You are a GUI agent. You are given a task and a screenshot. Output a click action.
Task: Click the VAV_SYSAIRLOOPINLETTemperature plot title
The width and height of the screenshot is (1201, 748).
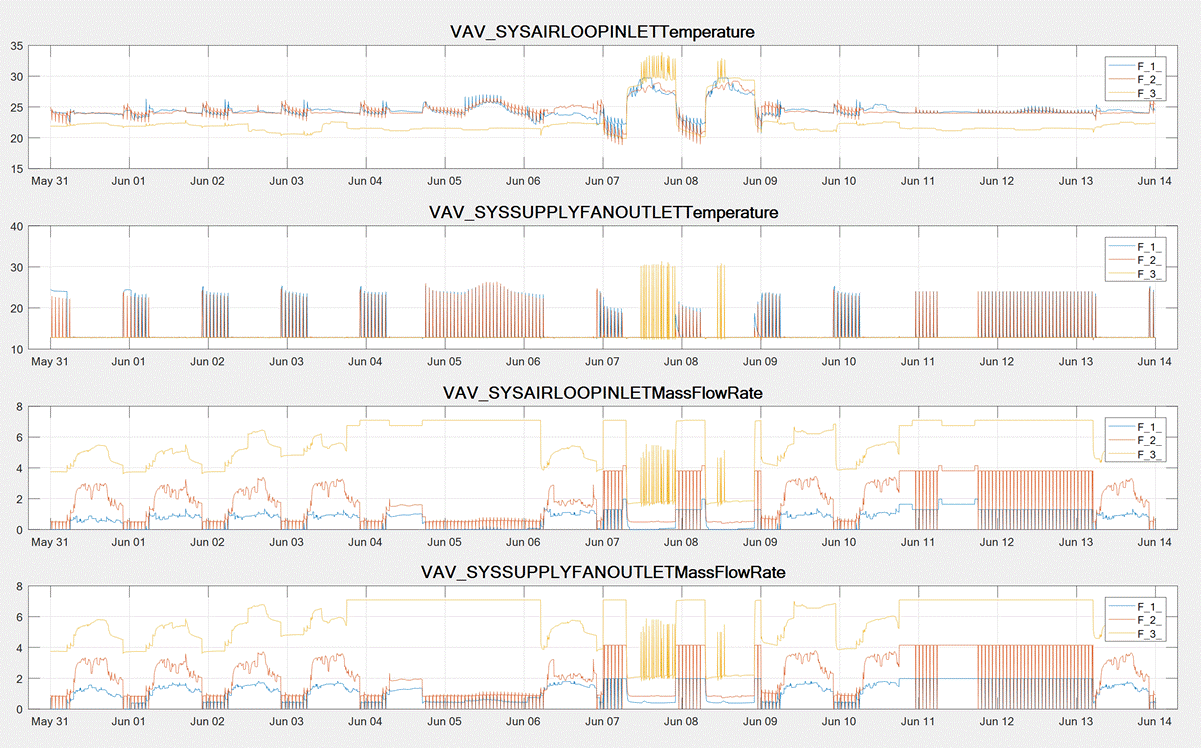[602, 32]
